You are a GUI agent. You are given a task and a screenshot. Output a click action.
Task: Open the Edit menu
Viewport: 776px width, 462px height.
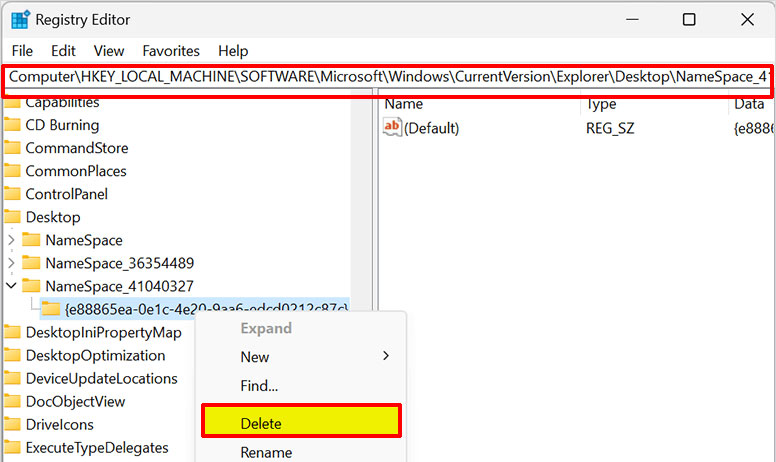63,51
